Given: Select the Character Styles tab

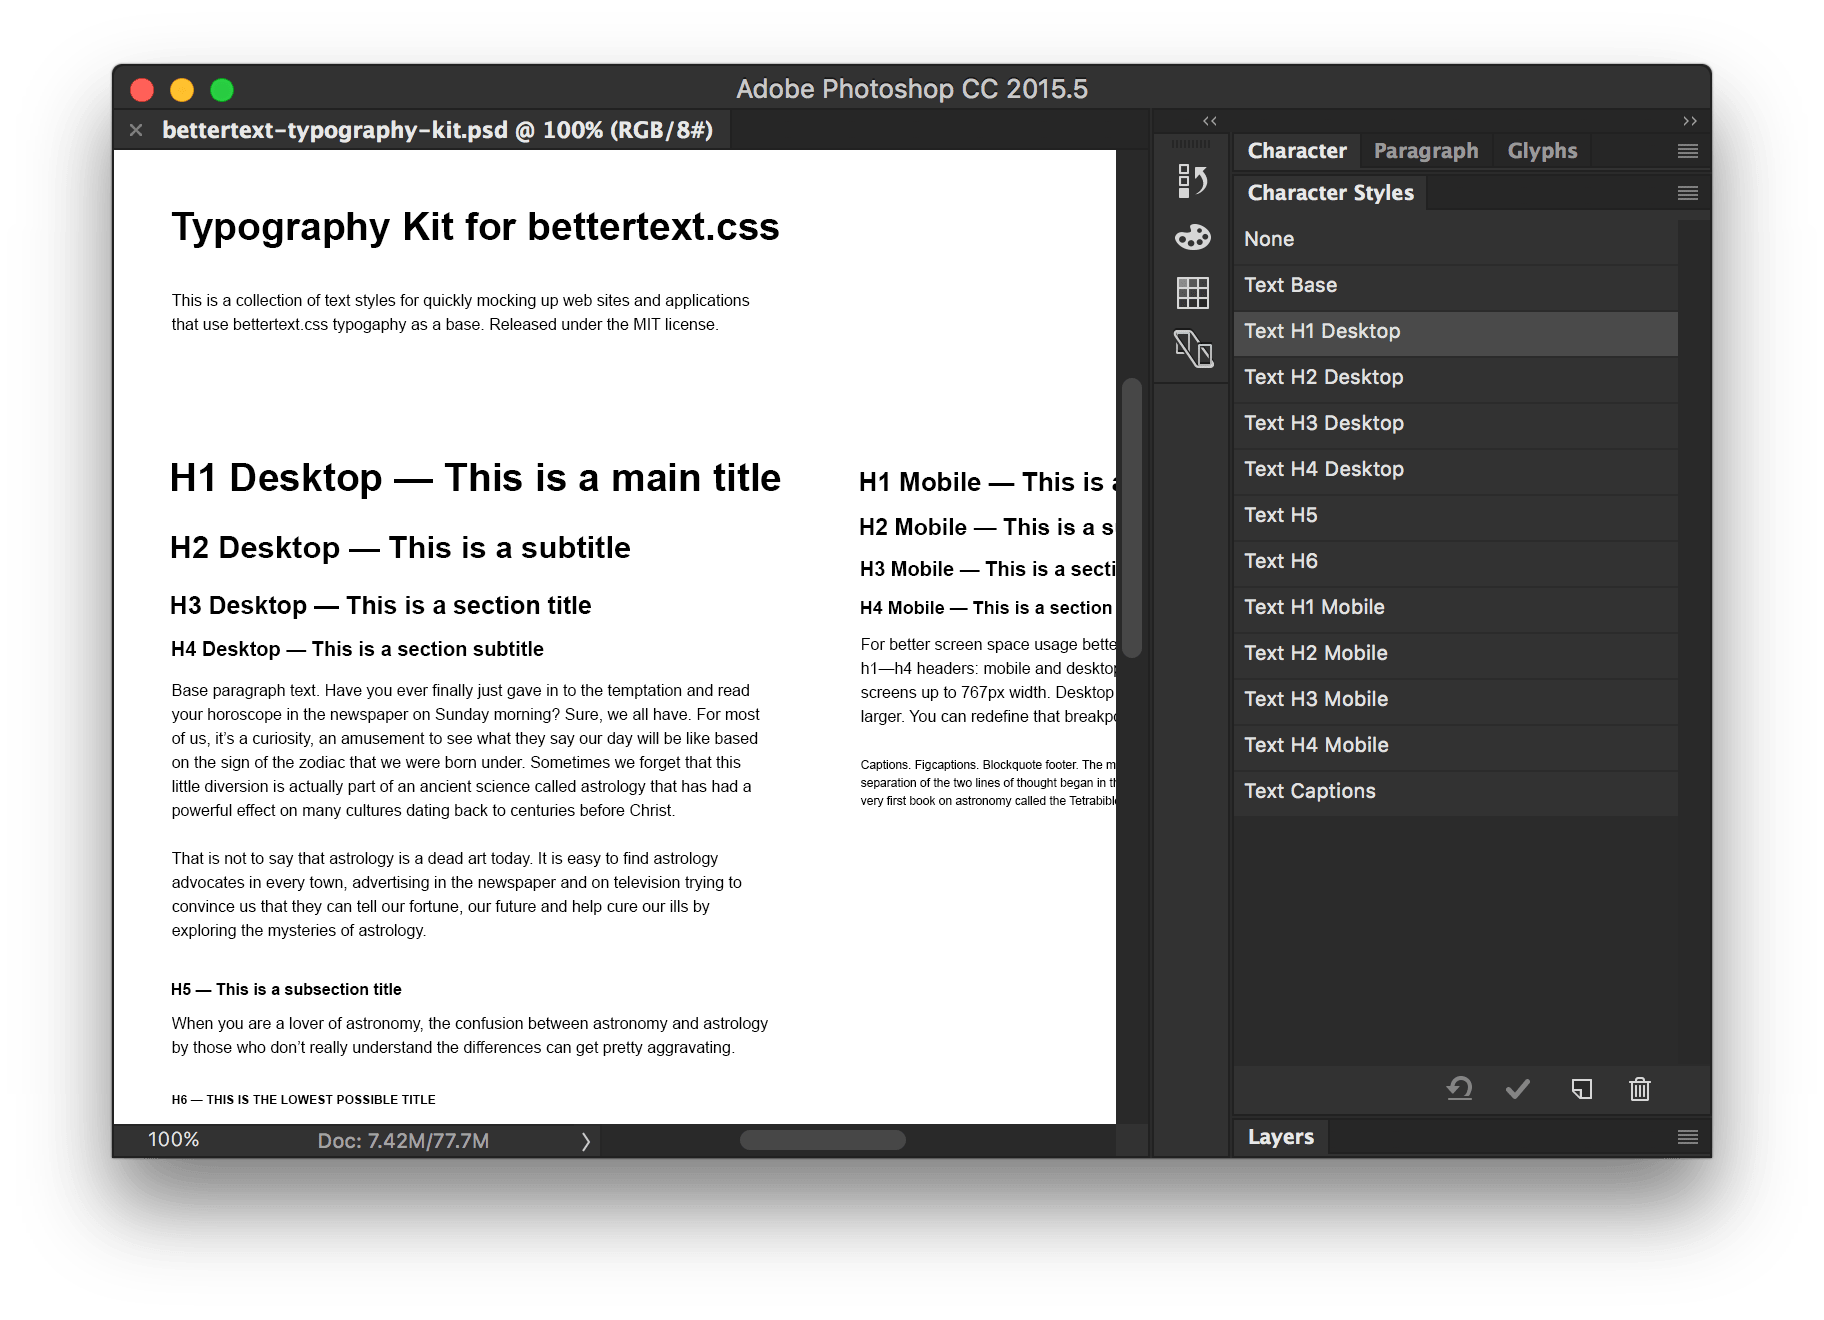Looking at the screenshot, I should point(1331,193).
